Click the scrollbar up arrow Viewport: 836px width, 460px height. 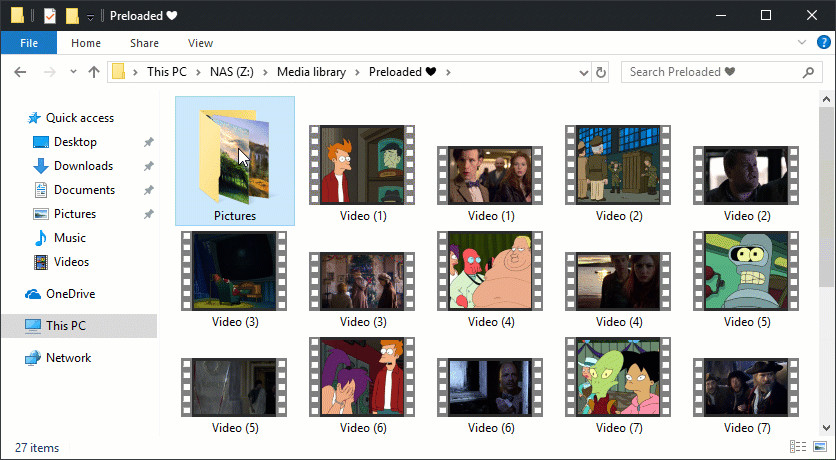(x=826, y=99)
